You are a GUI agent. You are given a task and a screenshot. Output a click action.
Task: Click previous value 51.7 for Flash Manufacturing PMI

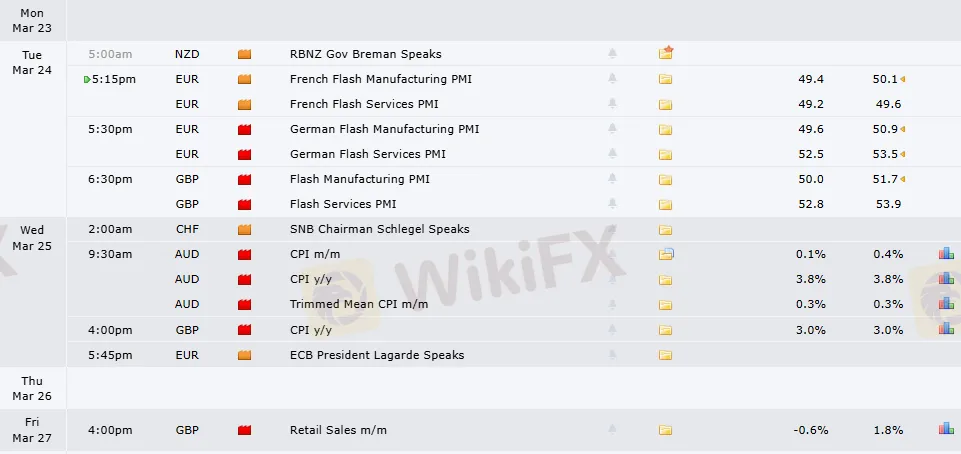[887, 179]
